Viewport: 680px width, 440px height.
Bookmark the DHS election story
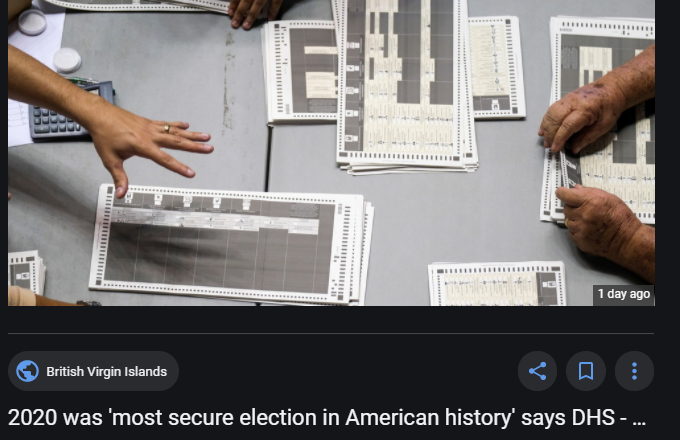pyautogui.click(x=586, y=371)
